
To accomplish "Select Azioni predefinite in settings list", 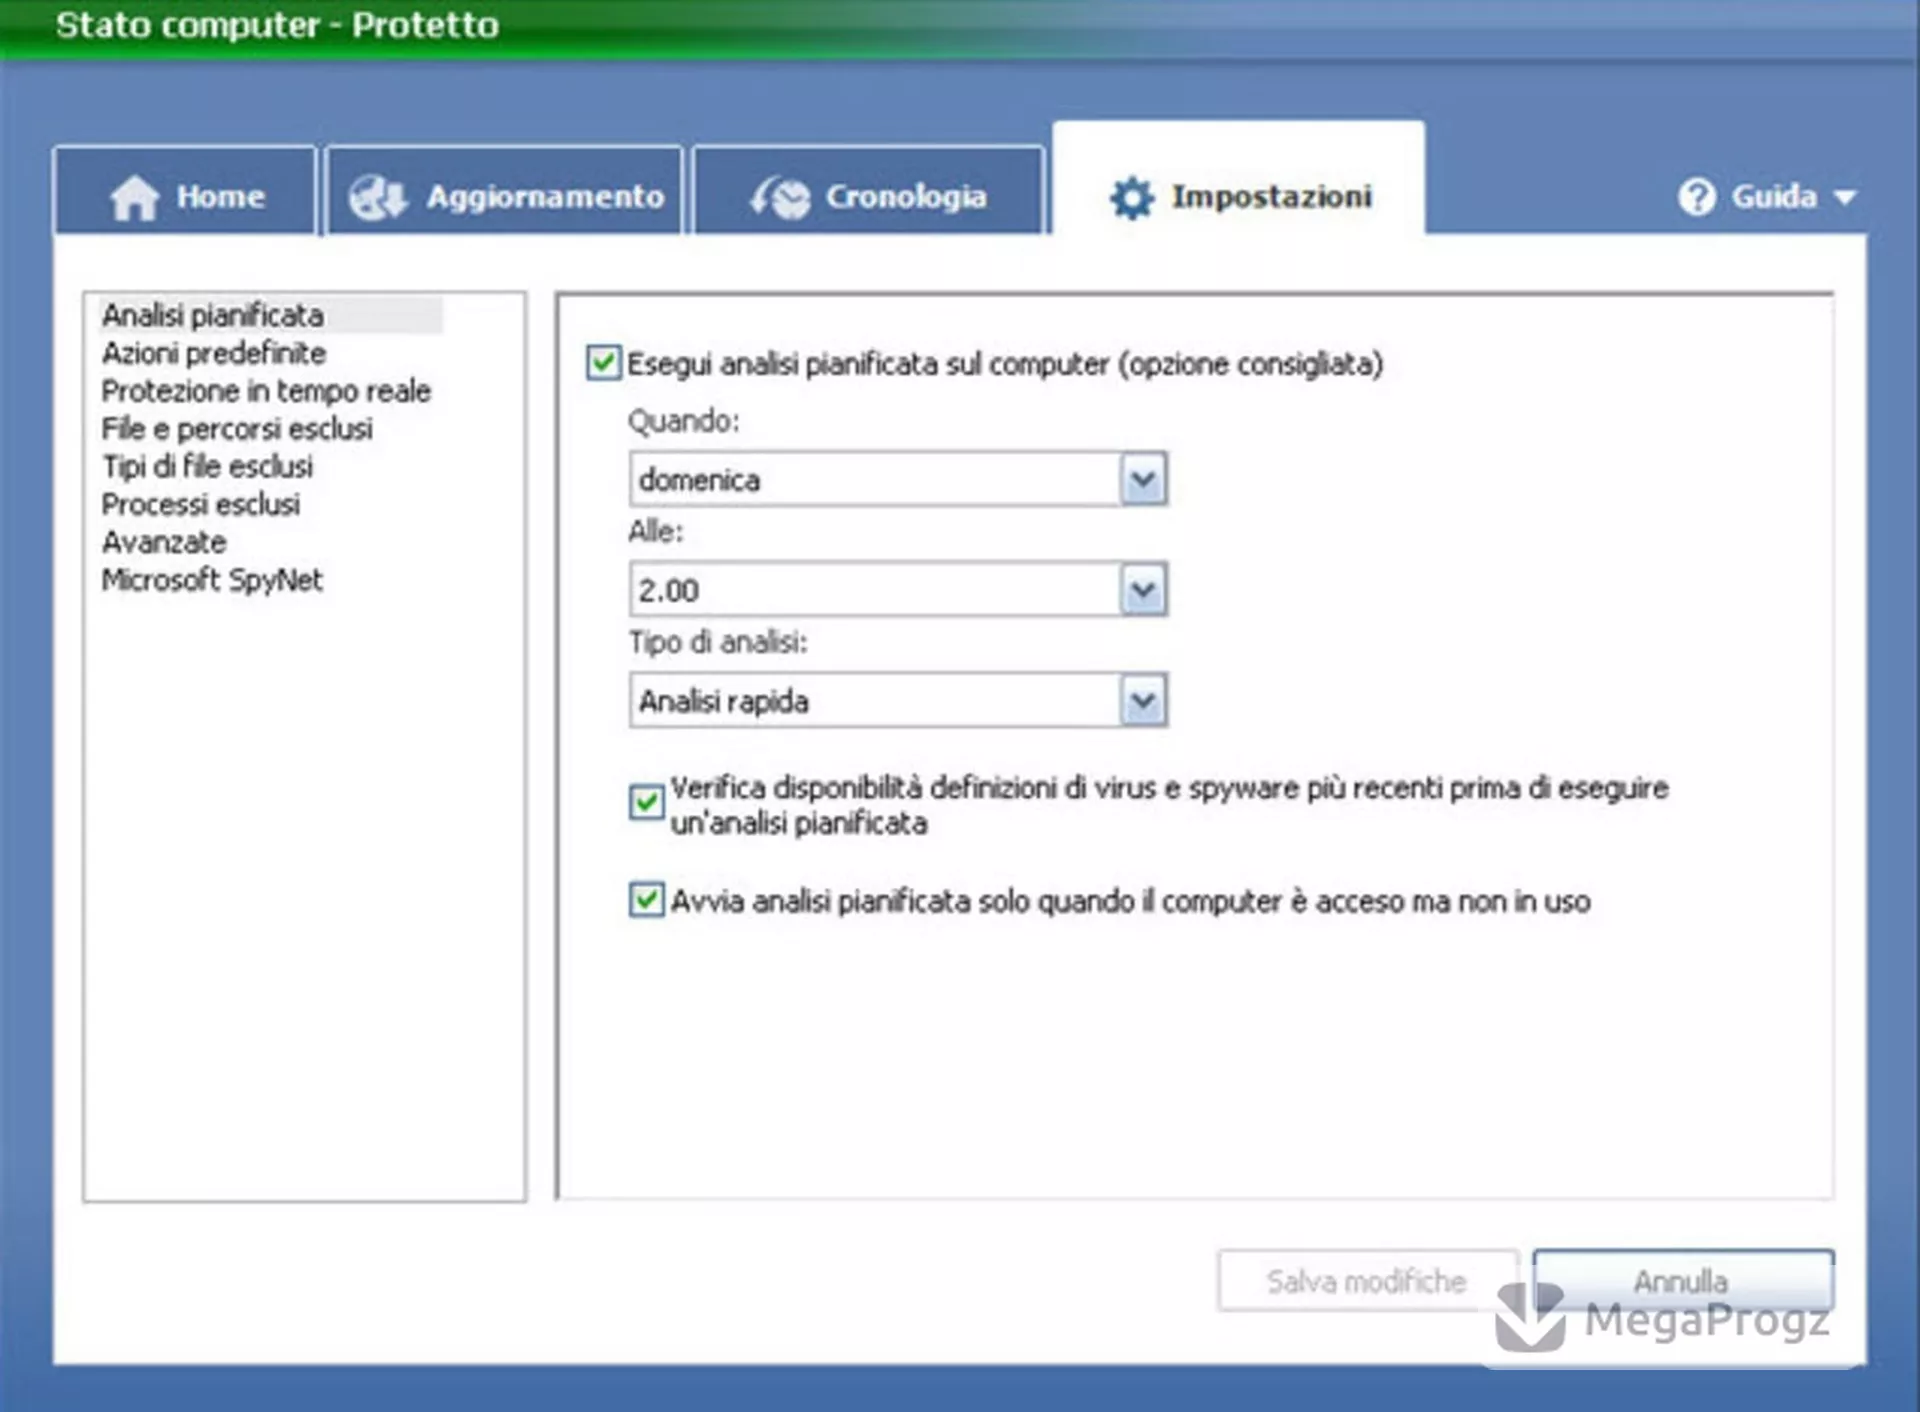I will pyautogui.click(x=214, y=354).
